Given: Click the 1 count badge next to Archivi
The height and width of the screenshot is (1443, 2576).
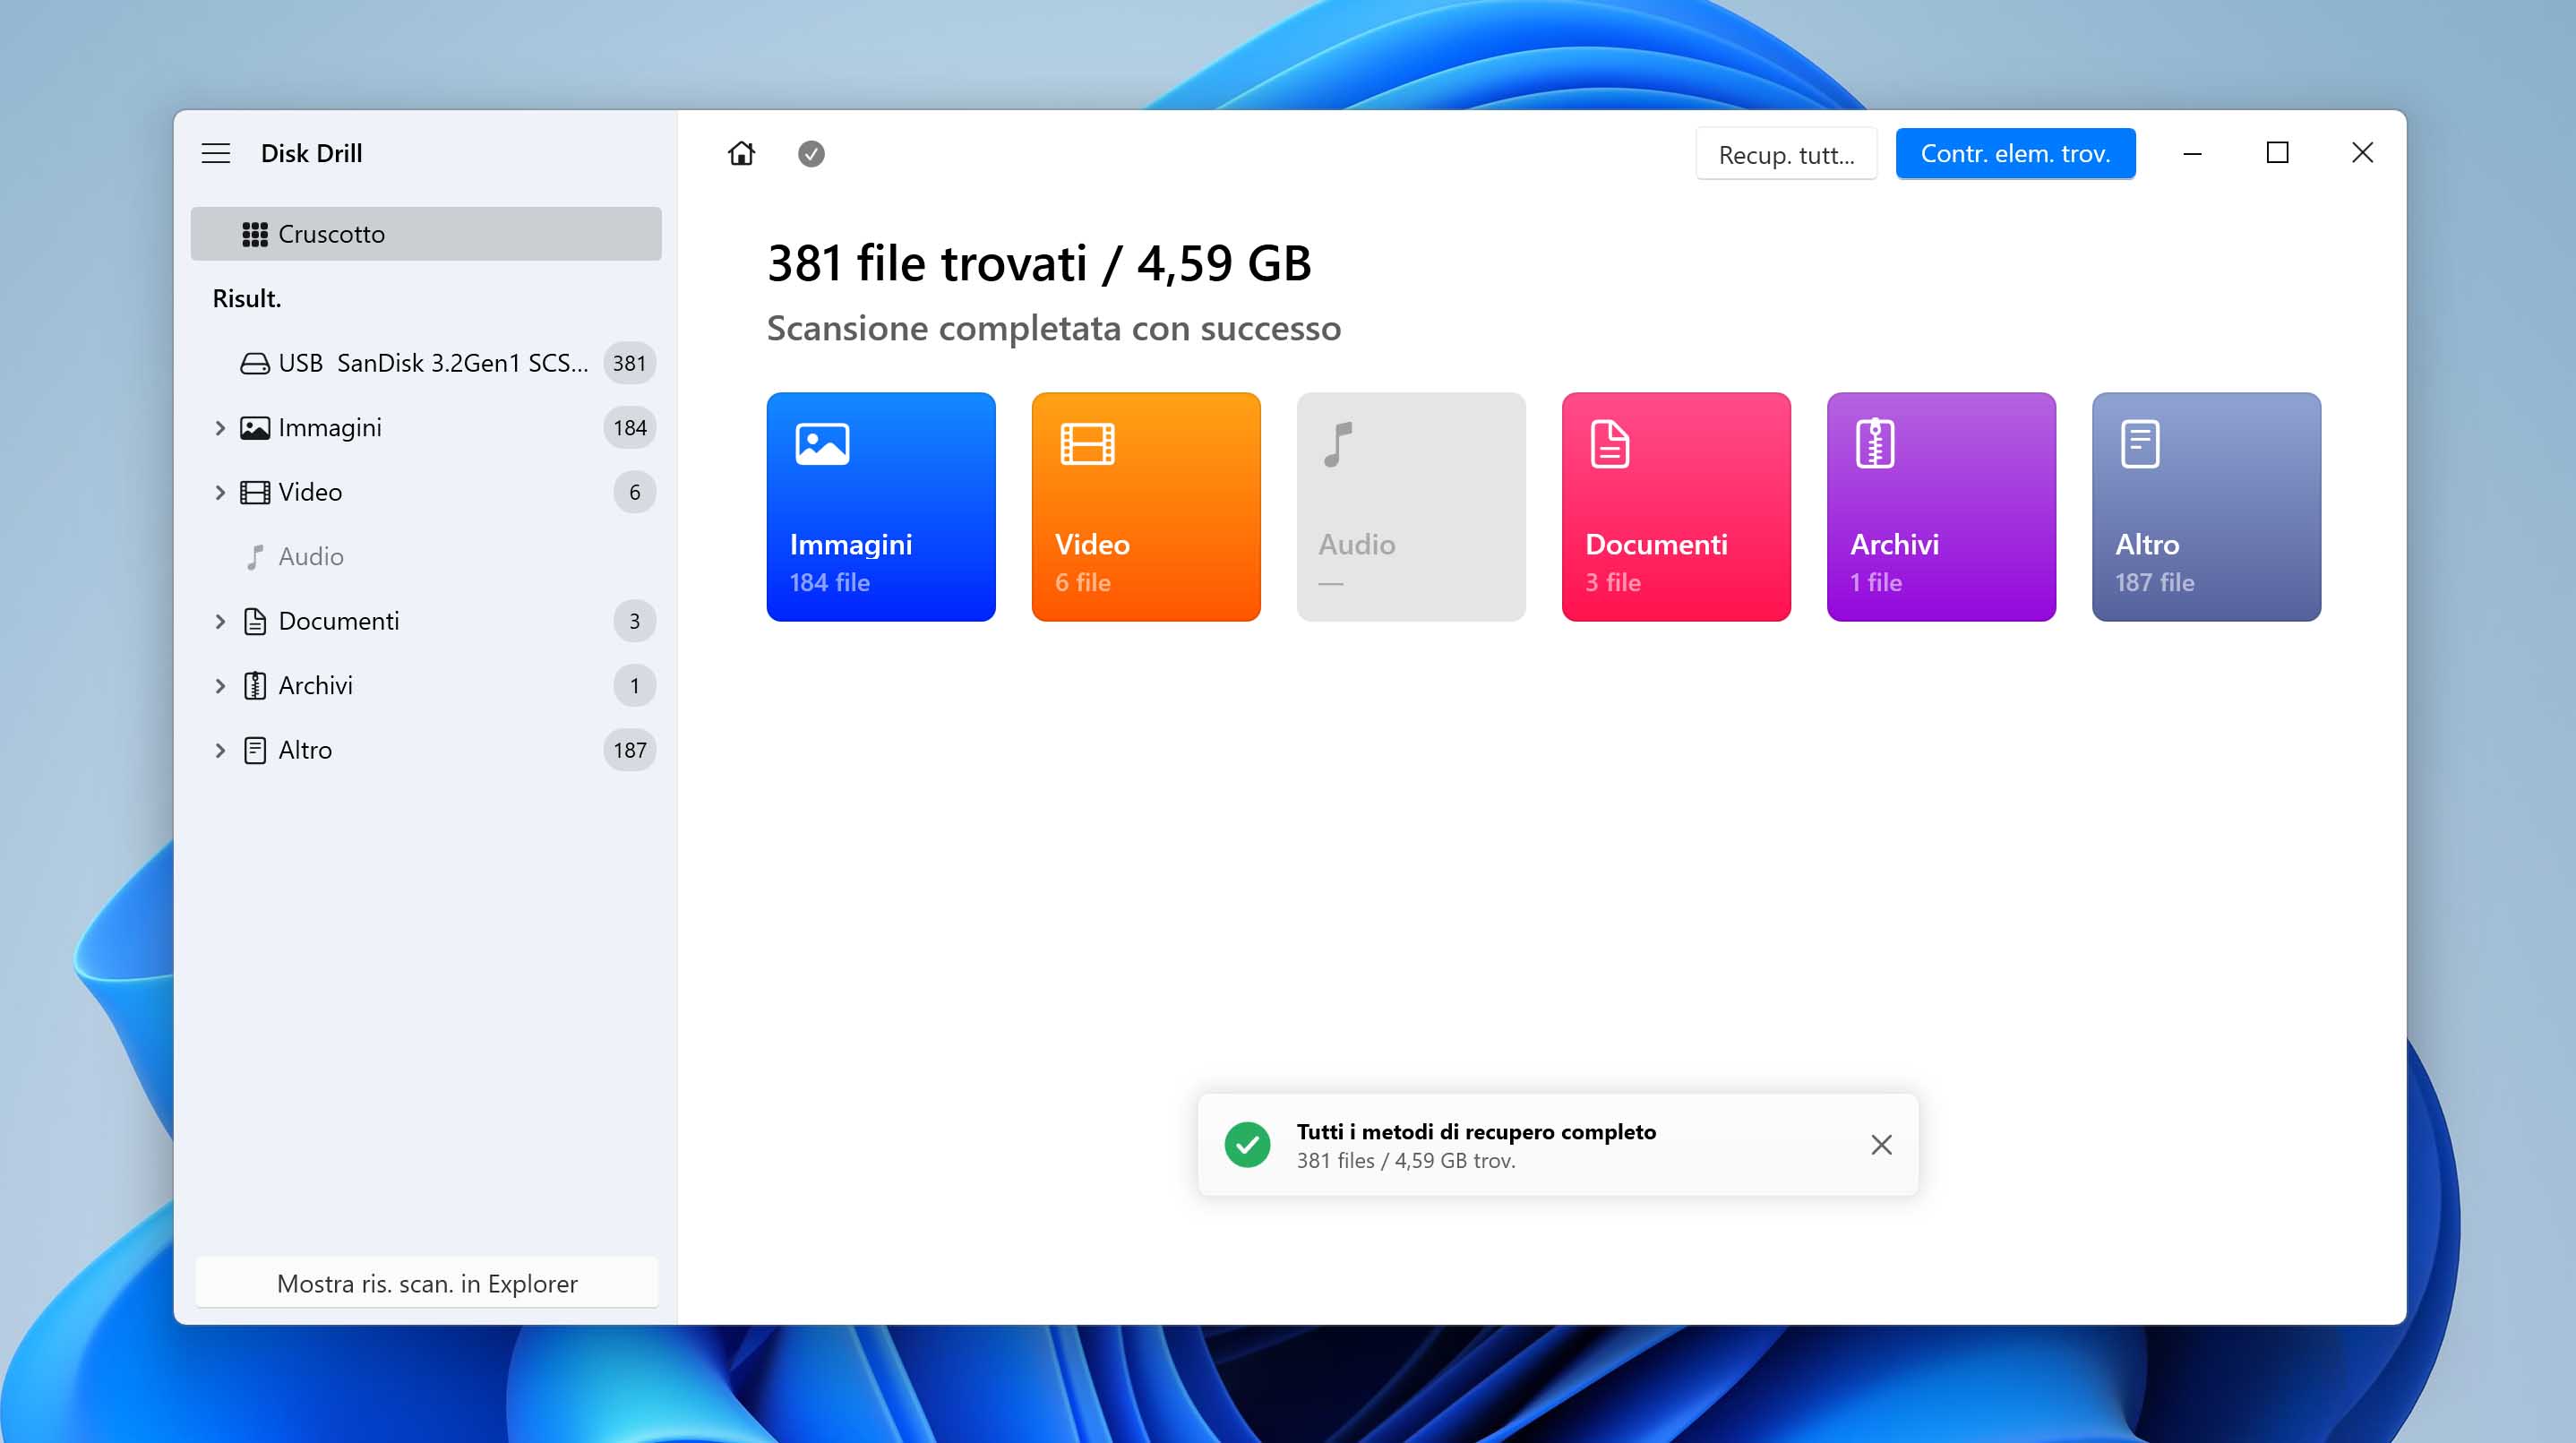Looking at the screenshot, I should (x=634, y=686).
